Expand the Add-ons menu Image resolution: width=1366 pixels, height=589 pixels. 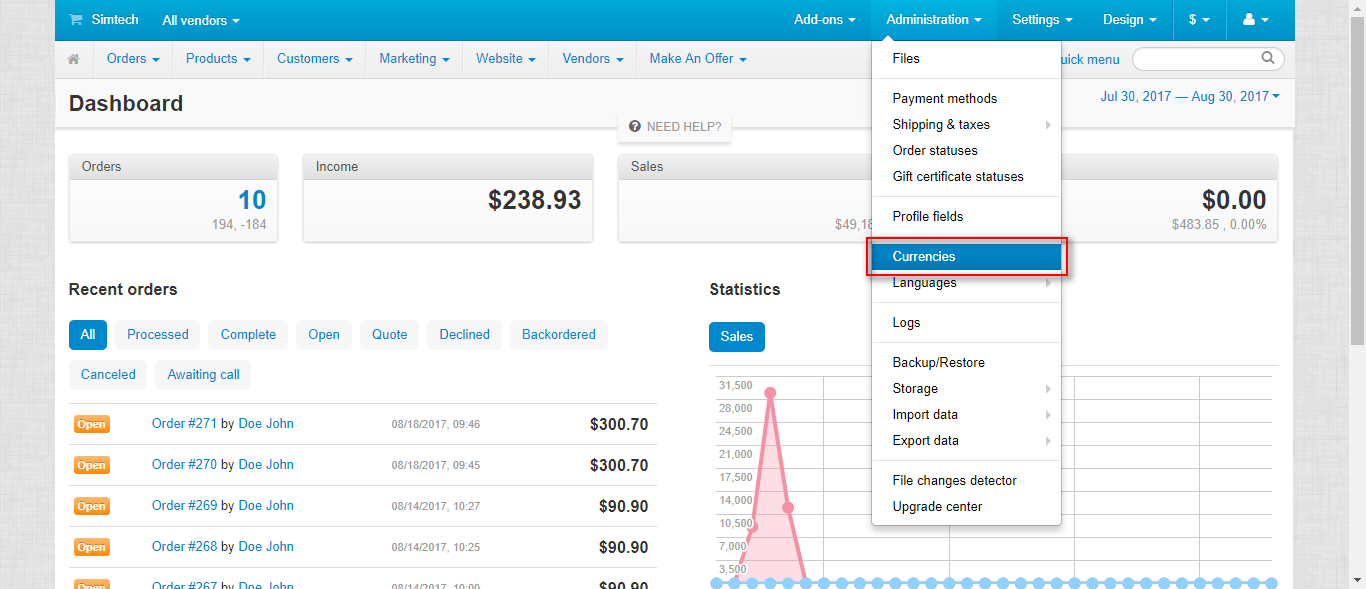pos(825,20)
